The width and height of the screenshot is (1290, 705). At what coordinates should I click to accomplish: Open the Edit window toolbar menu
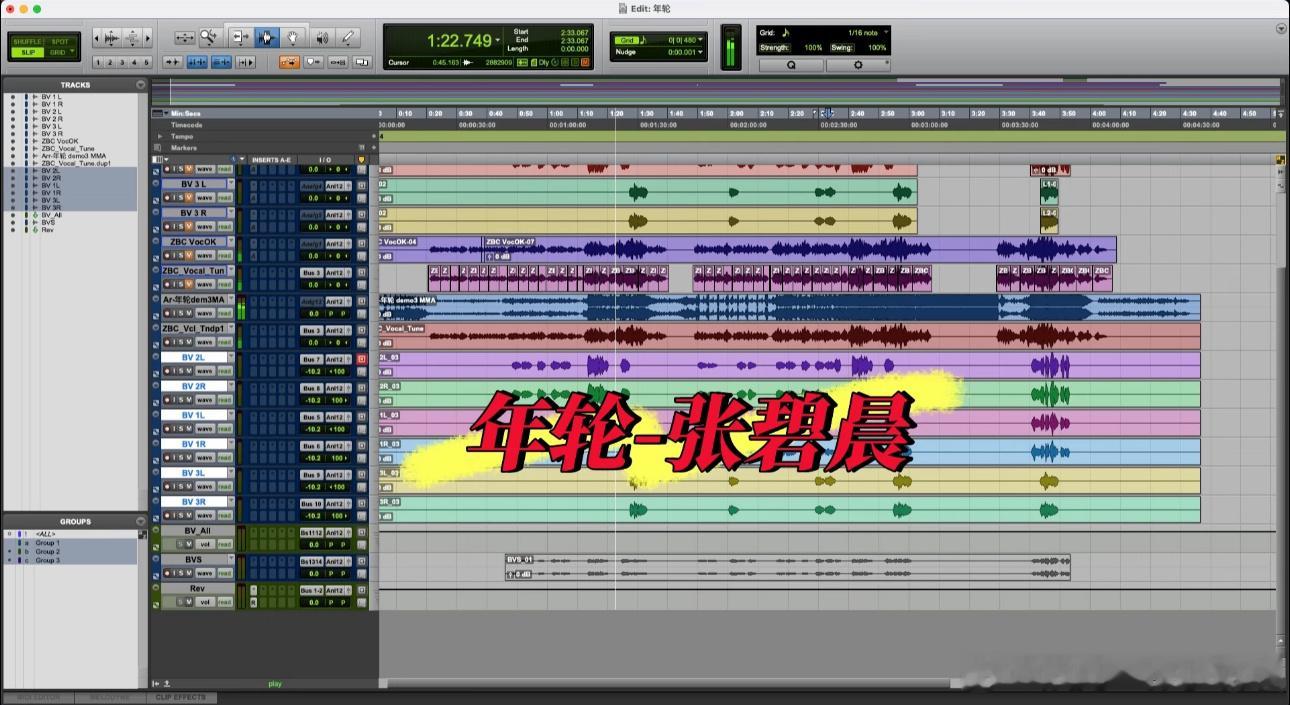[x=1282, y=30]
